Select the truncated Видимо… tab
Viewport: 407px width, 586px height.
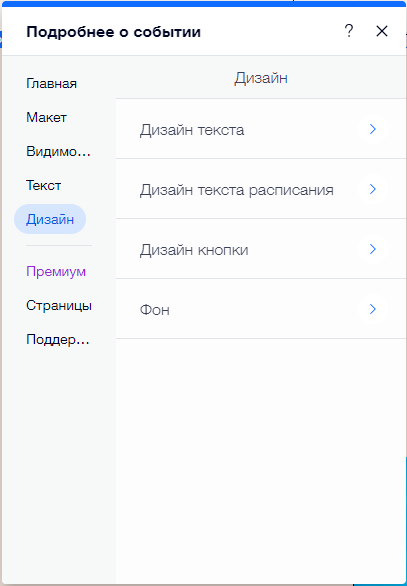click(x=58, y=151)
